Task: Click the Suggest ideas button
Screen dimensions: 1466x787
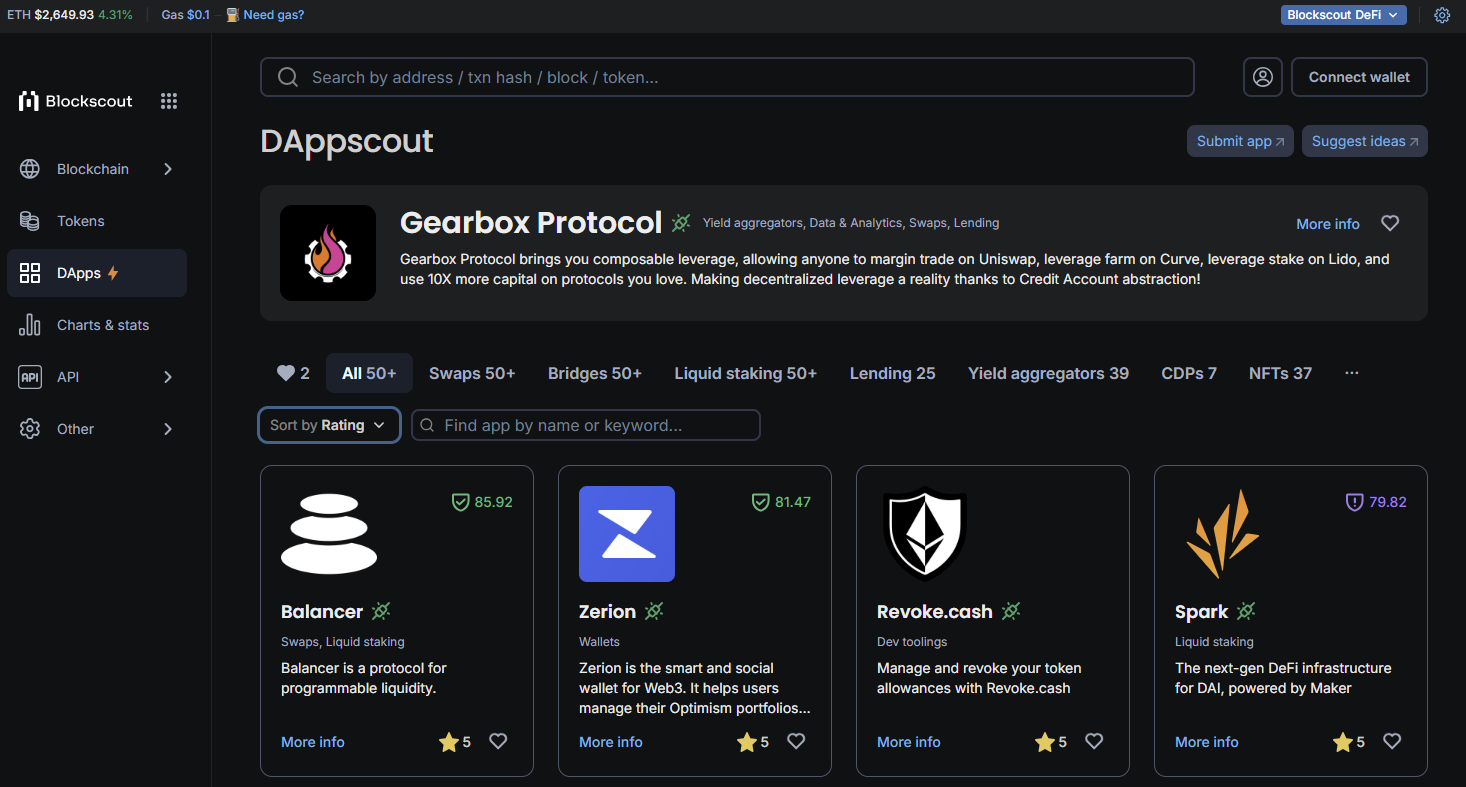Action: (1364, 141)
